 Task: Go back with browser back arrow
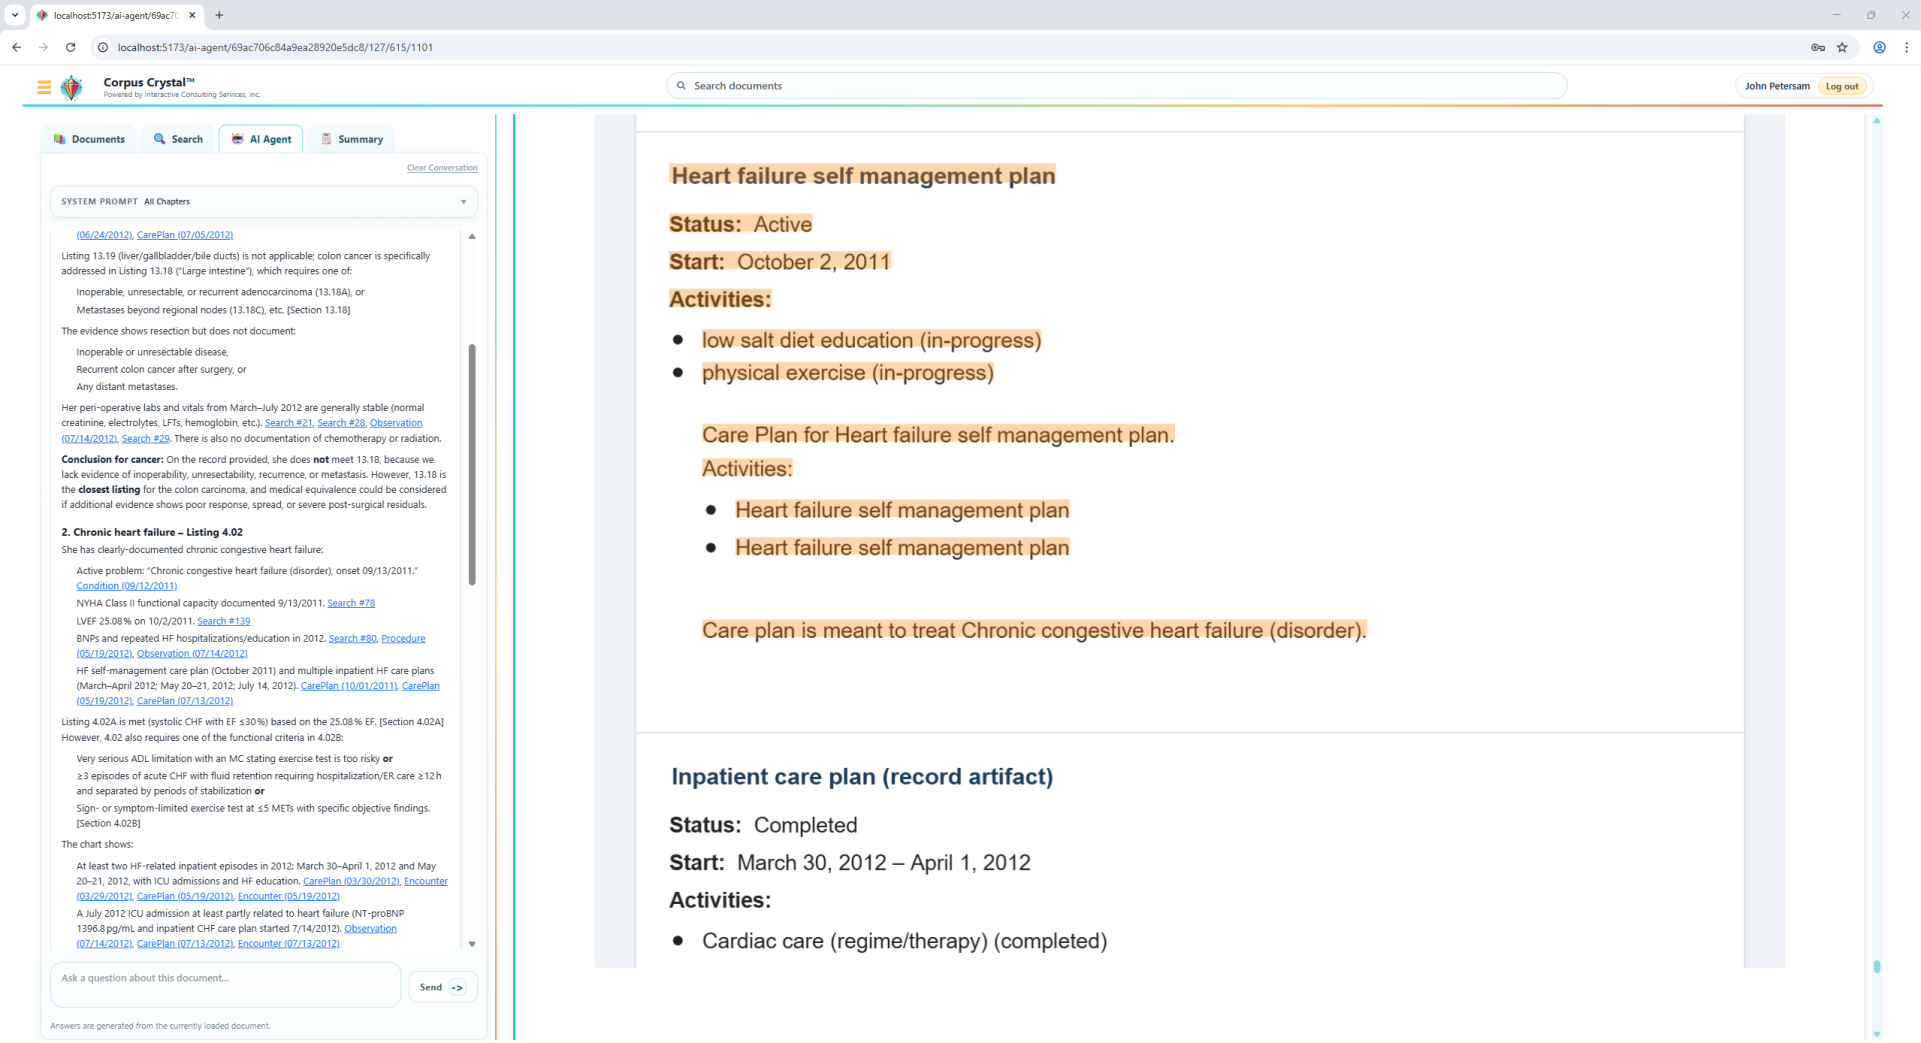tap(17, 47)
